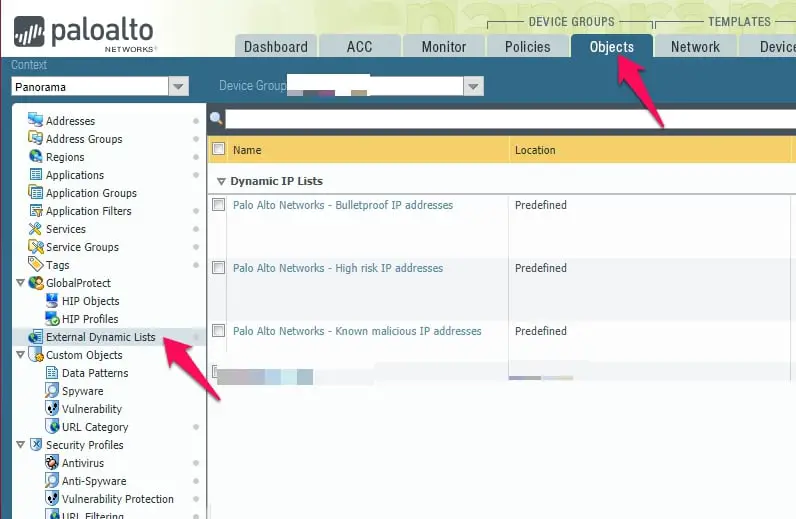Open Palo Alto Networks Bulletproof IP addresses link
796x519 pixels.
click(x=343, y=205)
